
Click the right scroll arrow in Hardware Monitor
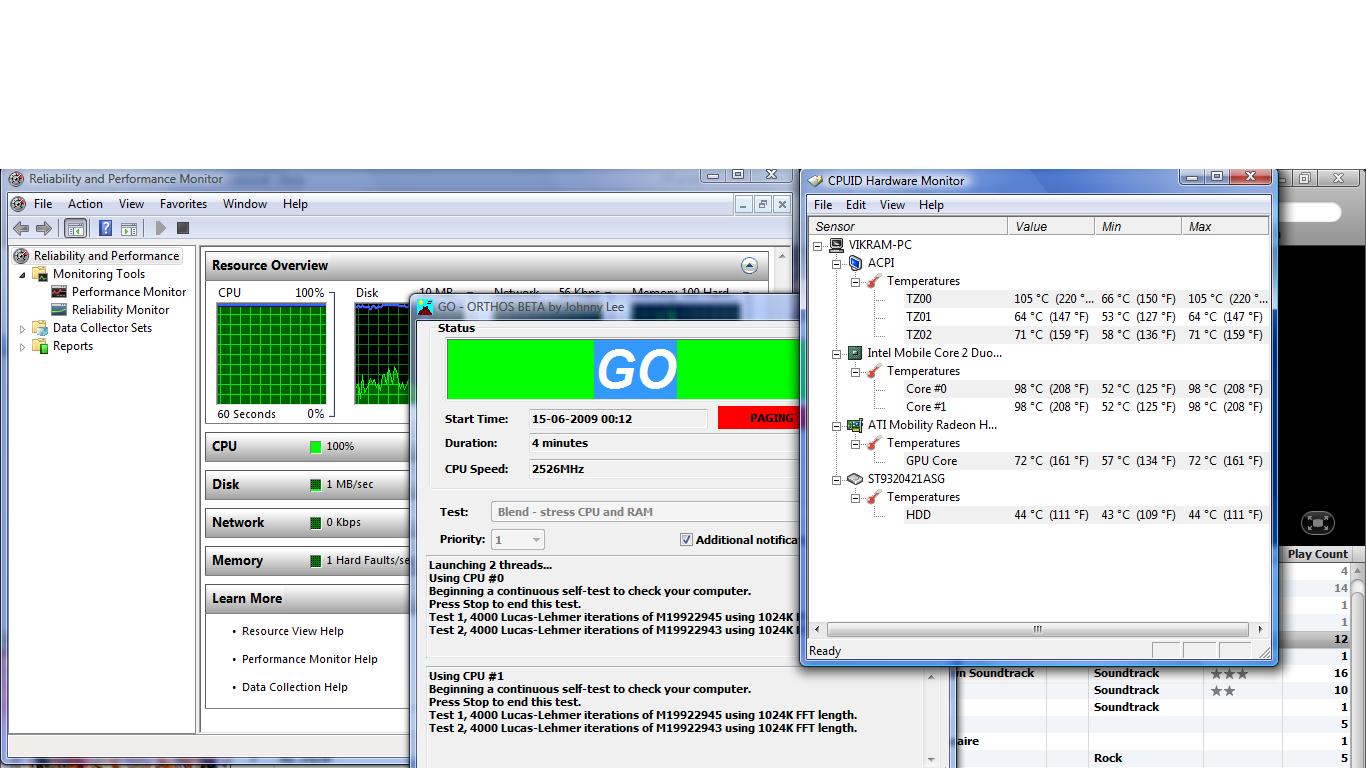tap(1260, 630)
